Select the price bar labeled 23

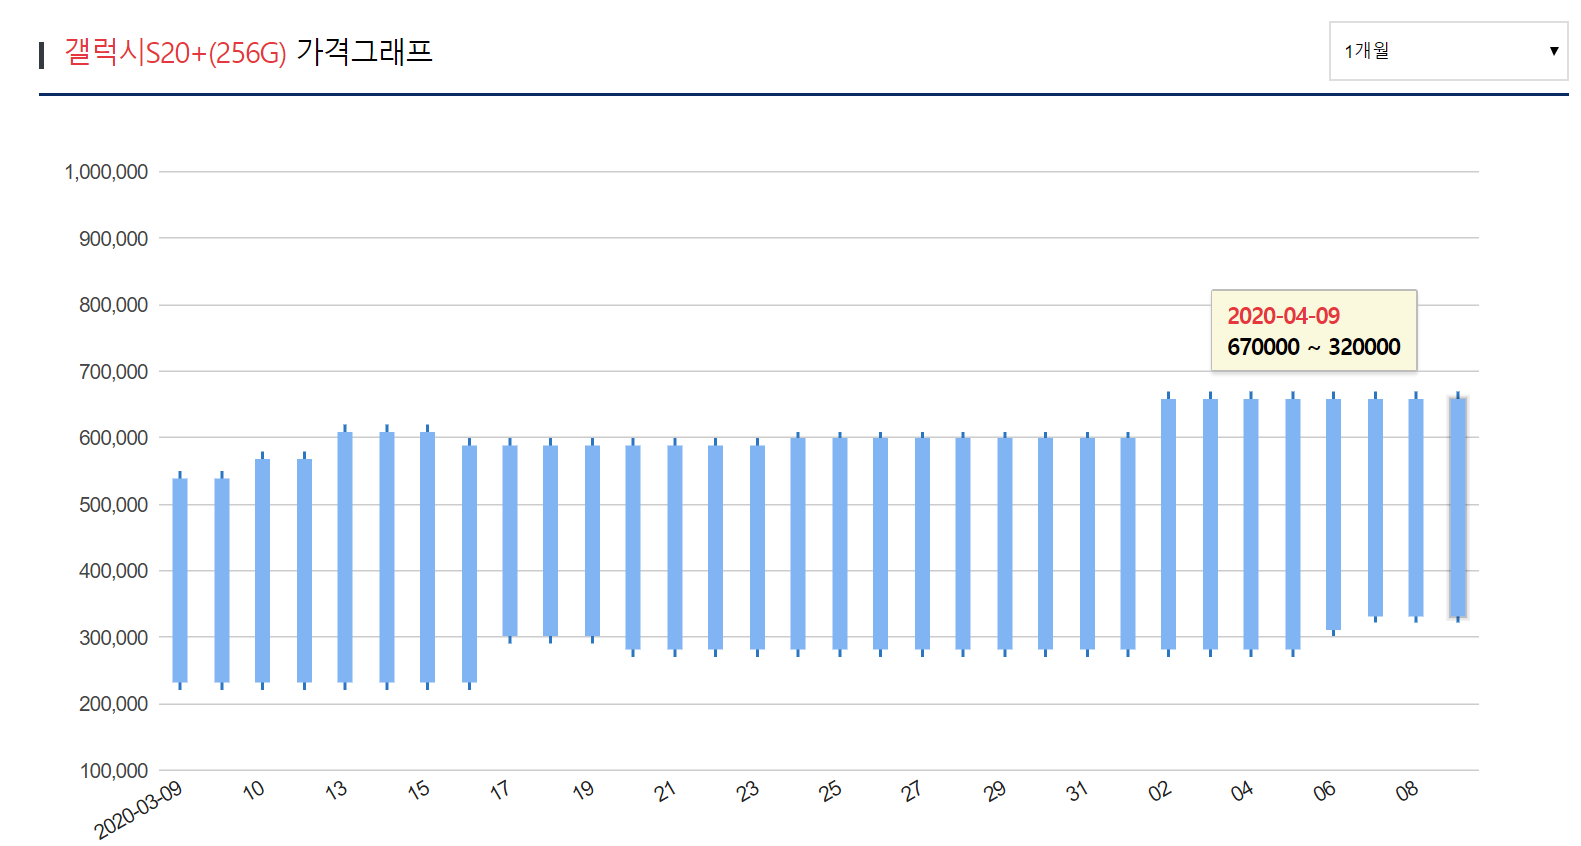point(757,547)
